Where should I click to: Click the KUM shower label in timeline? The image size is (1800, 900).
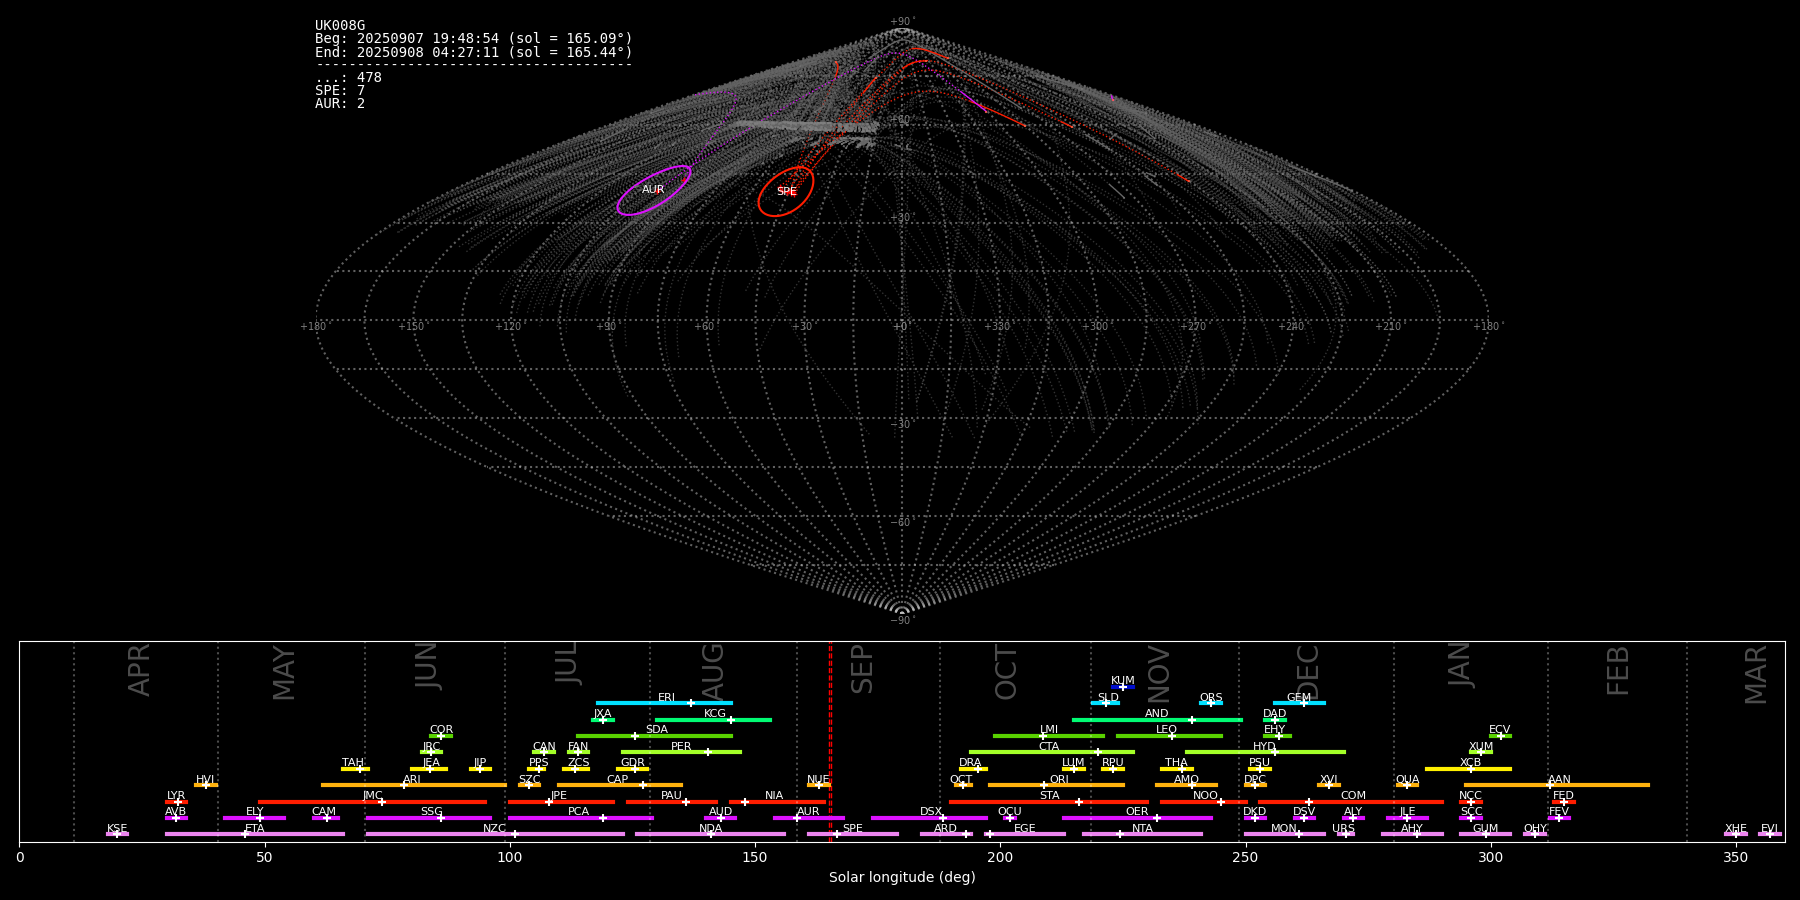click(x=1123, y=681)
